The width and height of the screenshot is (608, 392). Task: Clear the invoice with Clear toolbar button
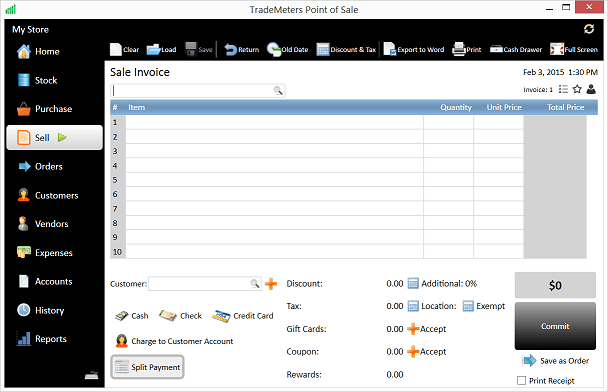point(124,50)
